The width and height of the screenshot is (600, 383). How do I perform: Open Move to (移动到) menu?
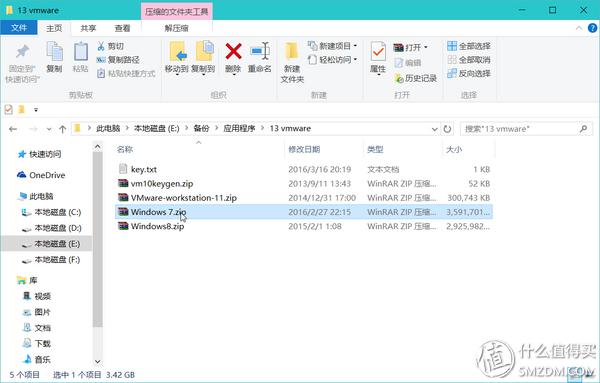pyautogui.click(x=177, y=58)
